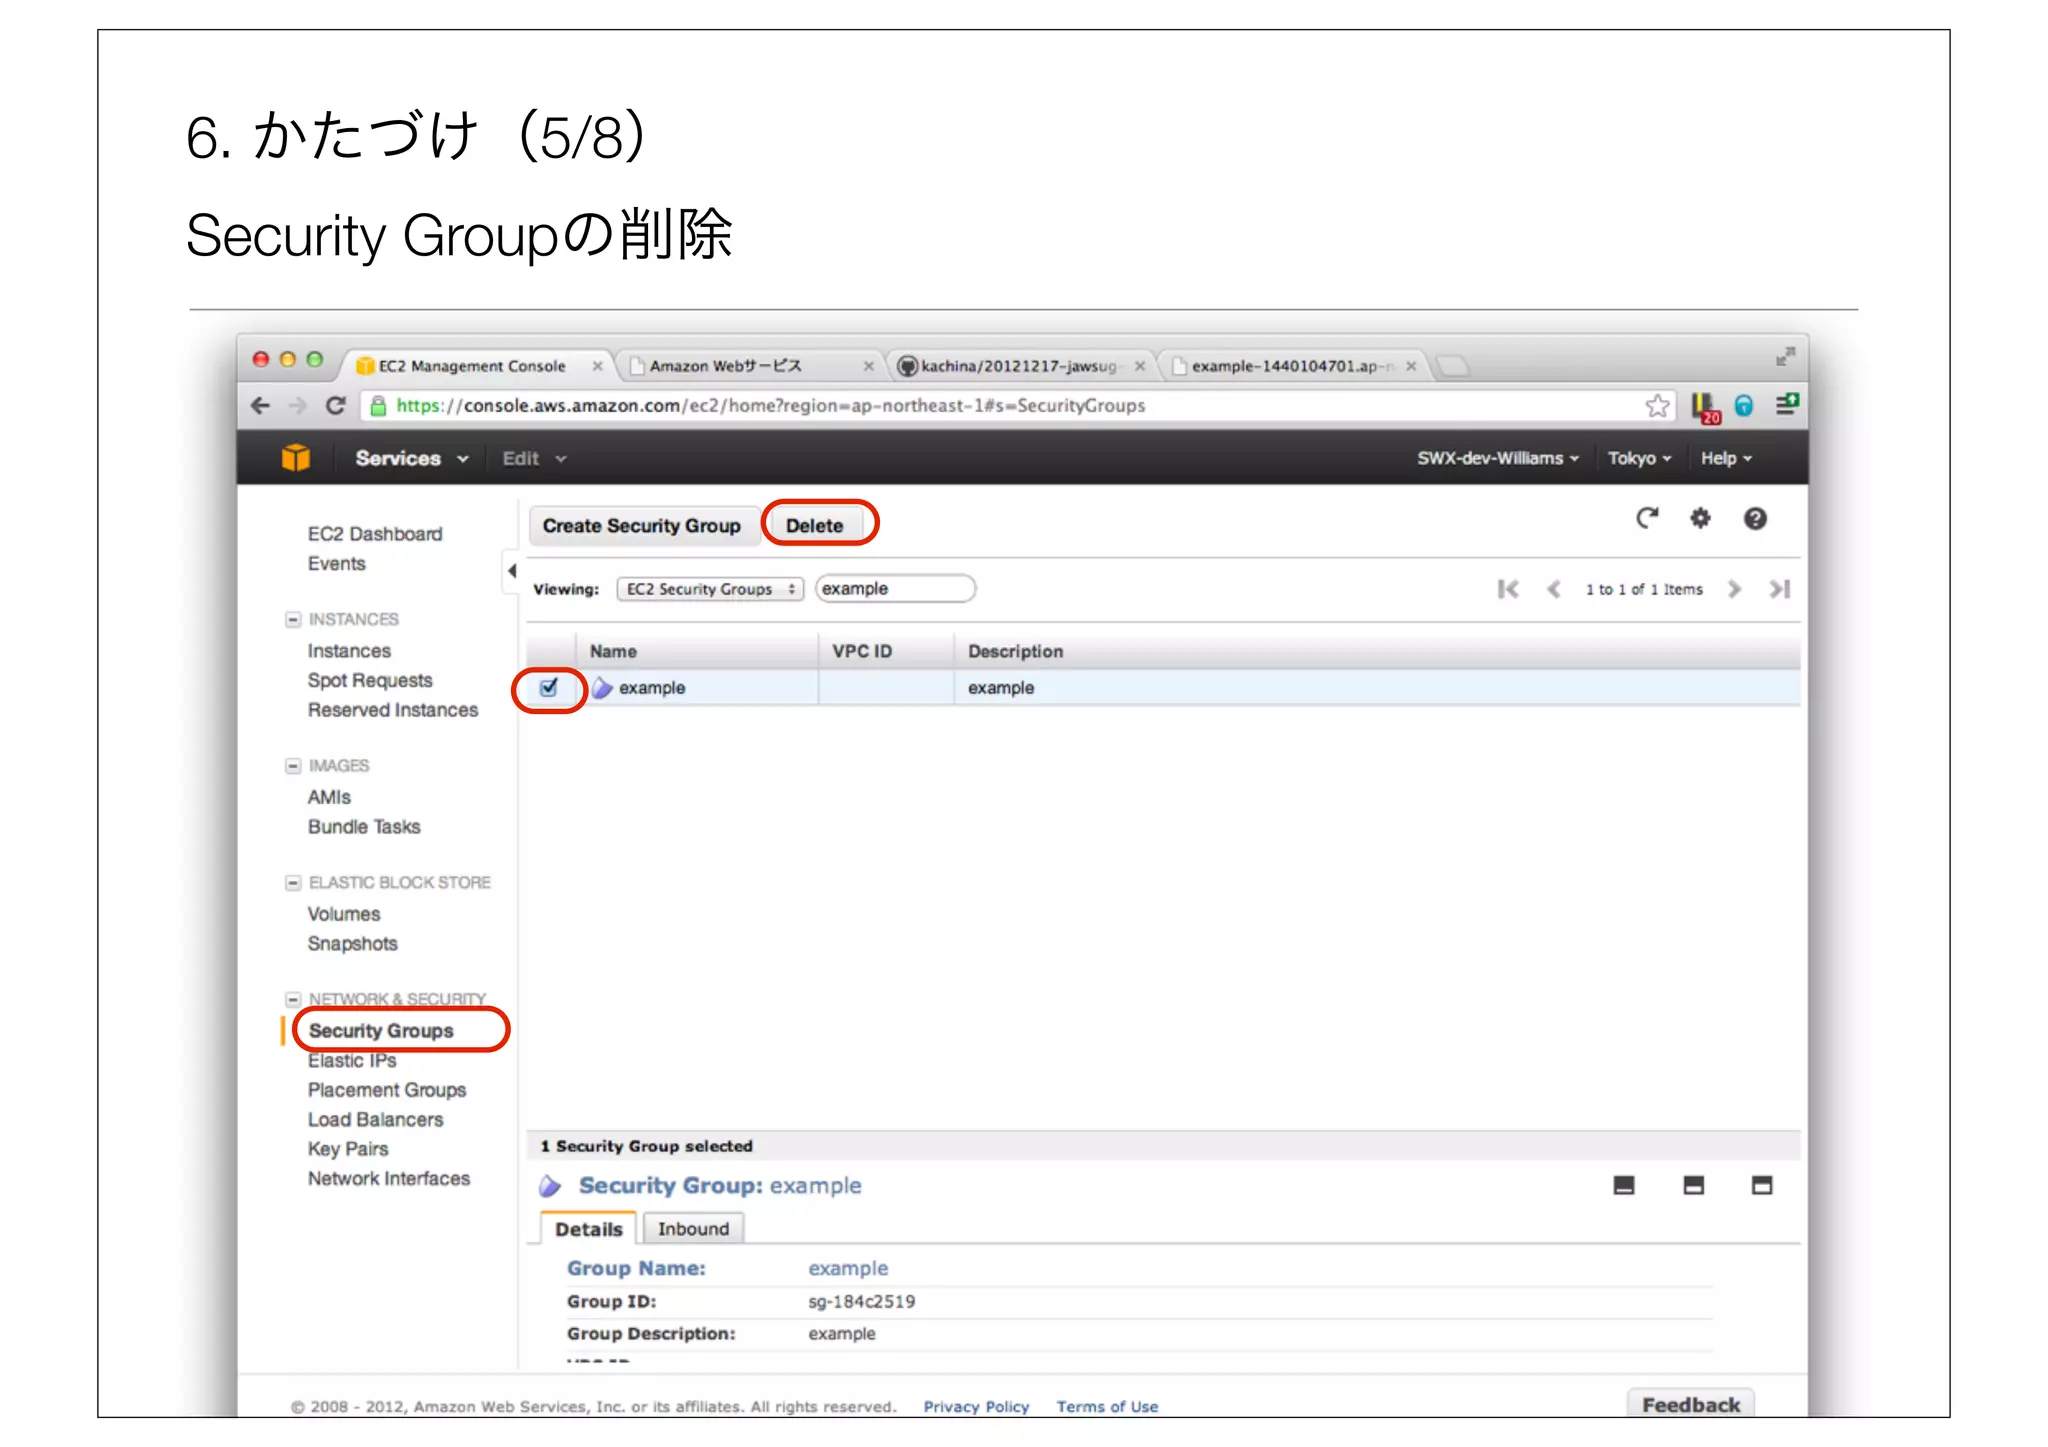This screenshot has width=2048, height=1447.
Task: Open the question mark help icon
Action: [1755, 518]
